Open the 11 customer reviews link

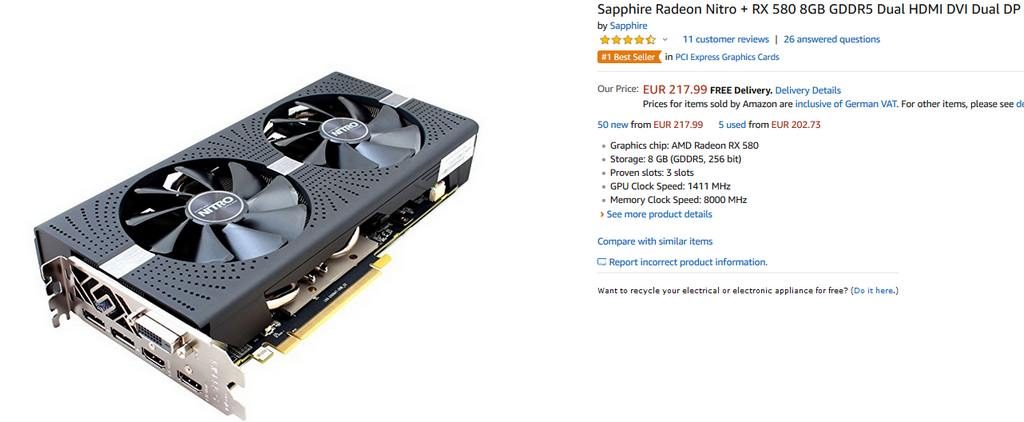(726, 39)
